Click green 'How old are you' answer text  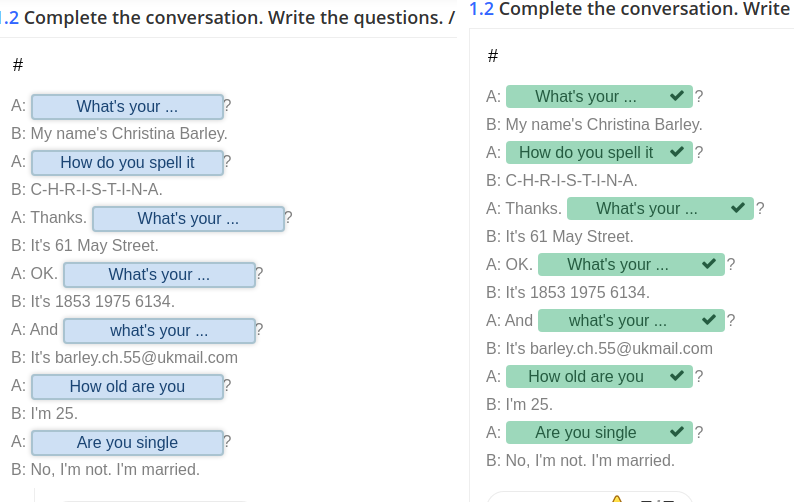[586, 376]
